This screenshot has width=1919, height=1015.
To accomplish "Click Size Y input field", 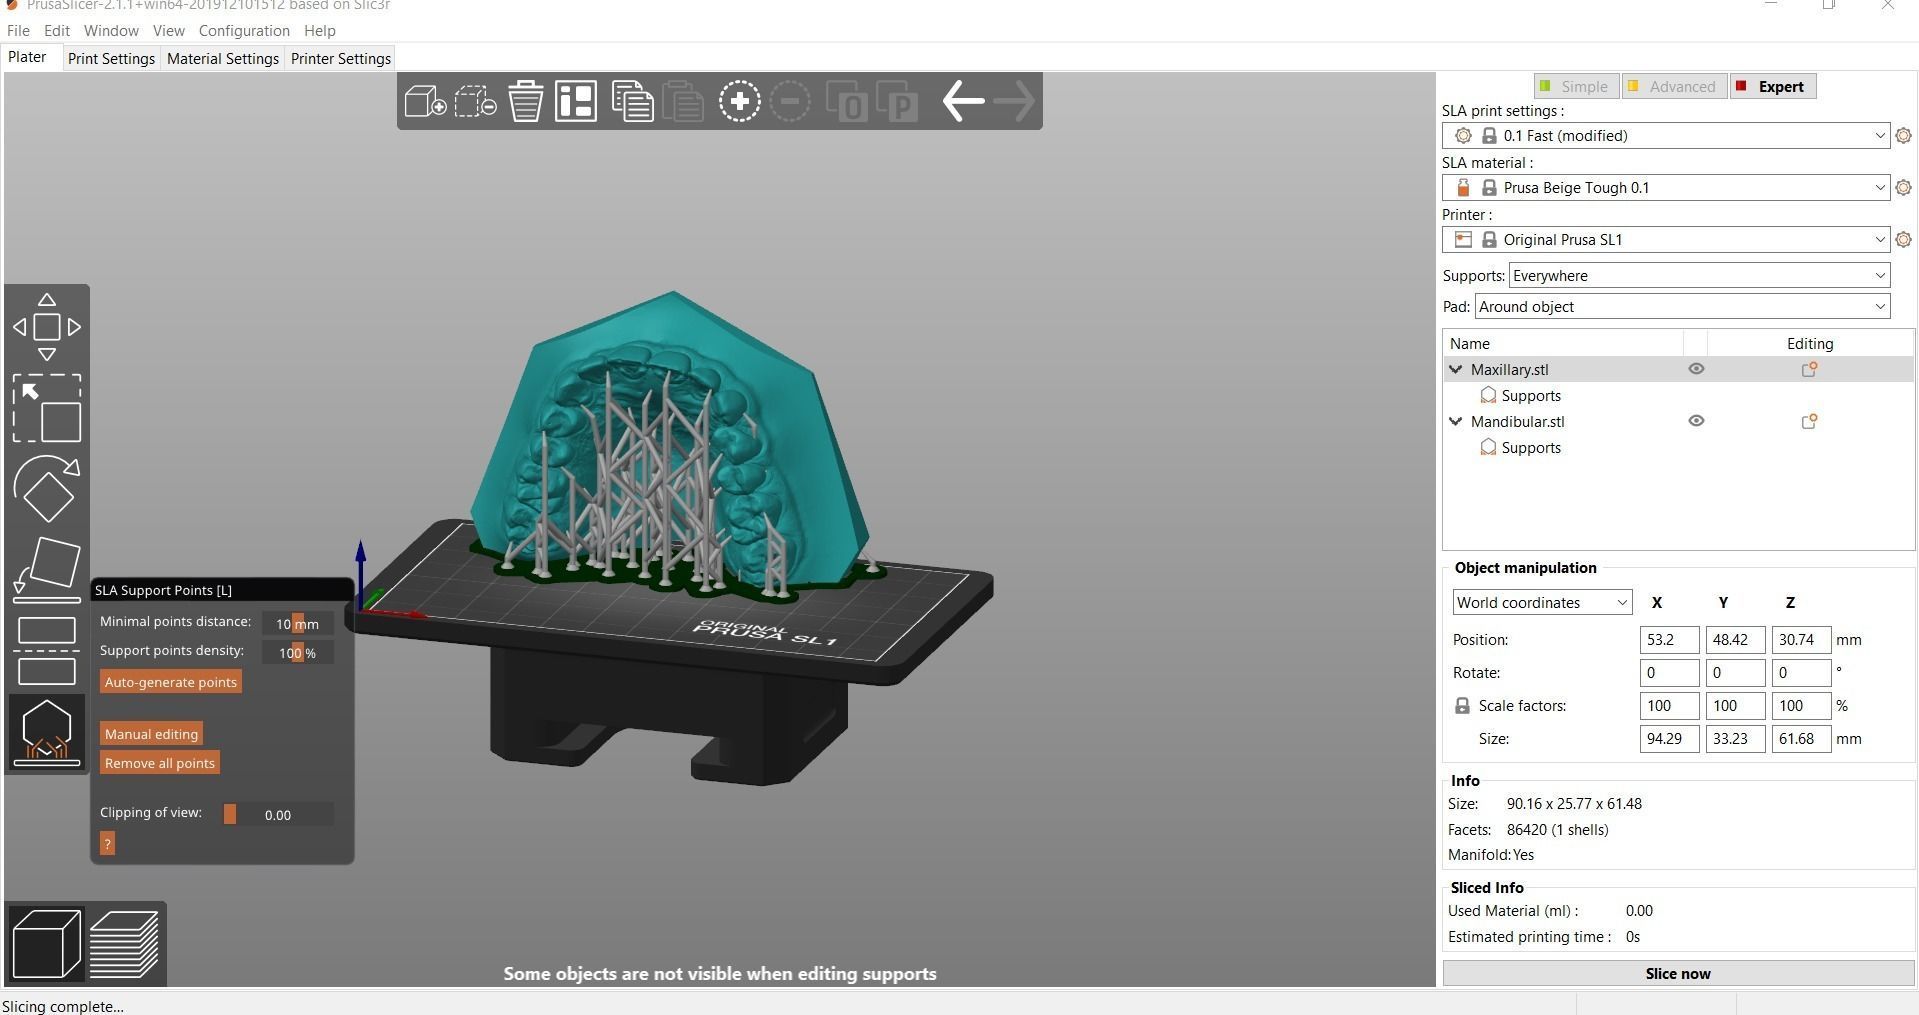I will (x=1735, y=739).
